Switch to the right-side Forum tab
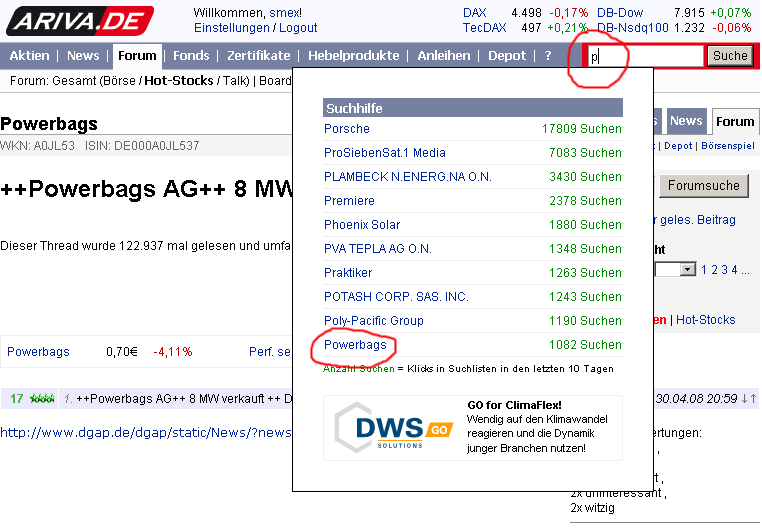This screenshot has height=529, width=762. 735,121
